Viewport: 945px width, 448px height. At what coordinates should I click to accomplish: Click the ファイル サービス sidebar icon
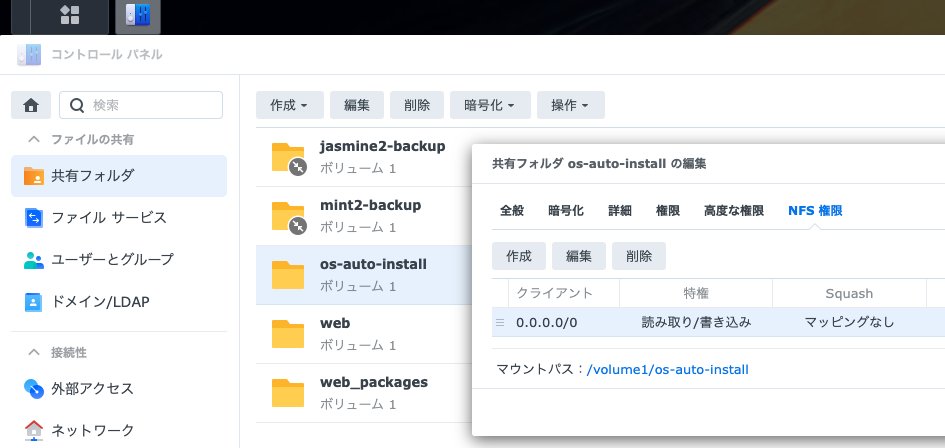(34, 218)
